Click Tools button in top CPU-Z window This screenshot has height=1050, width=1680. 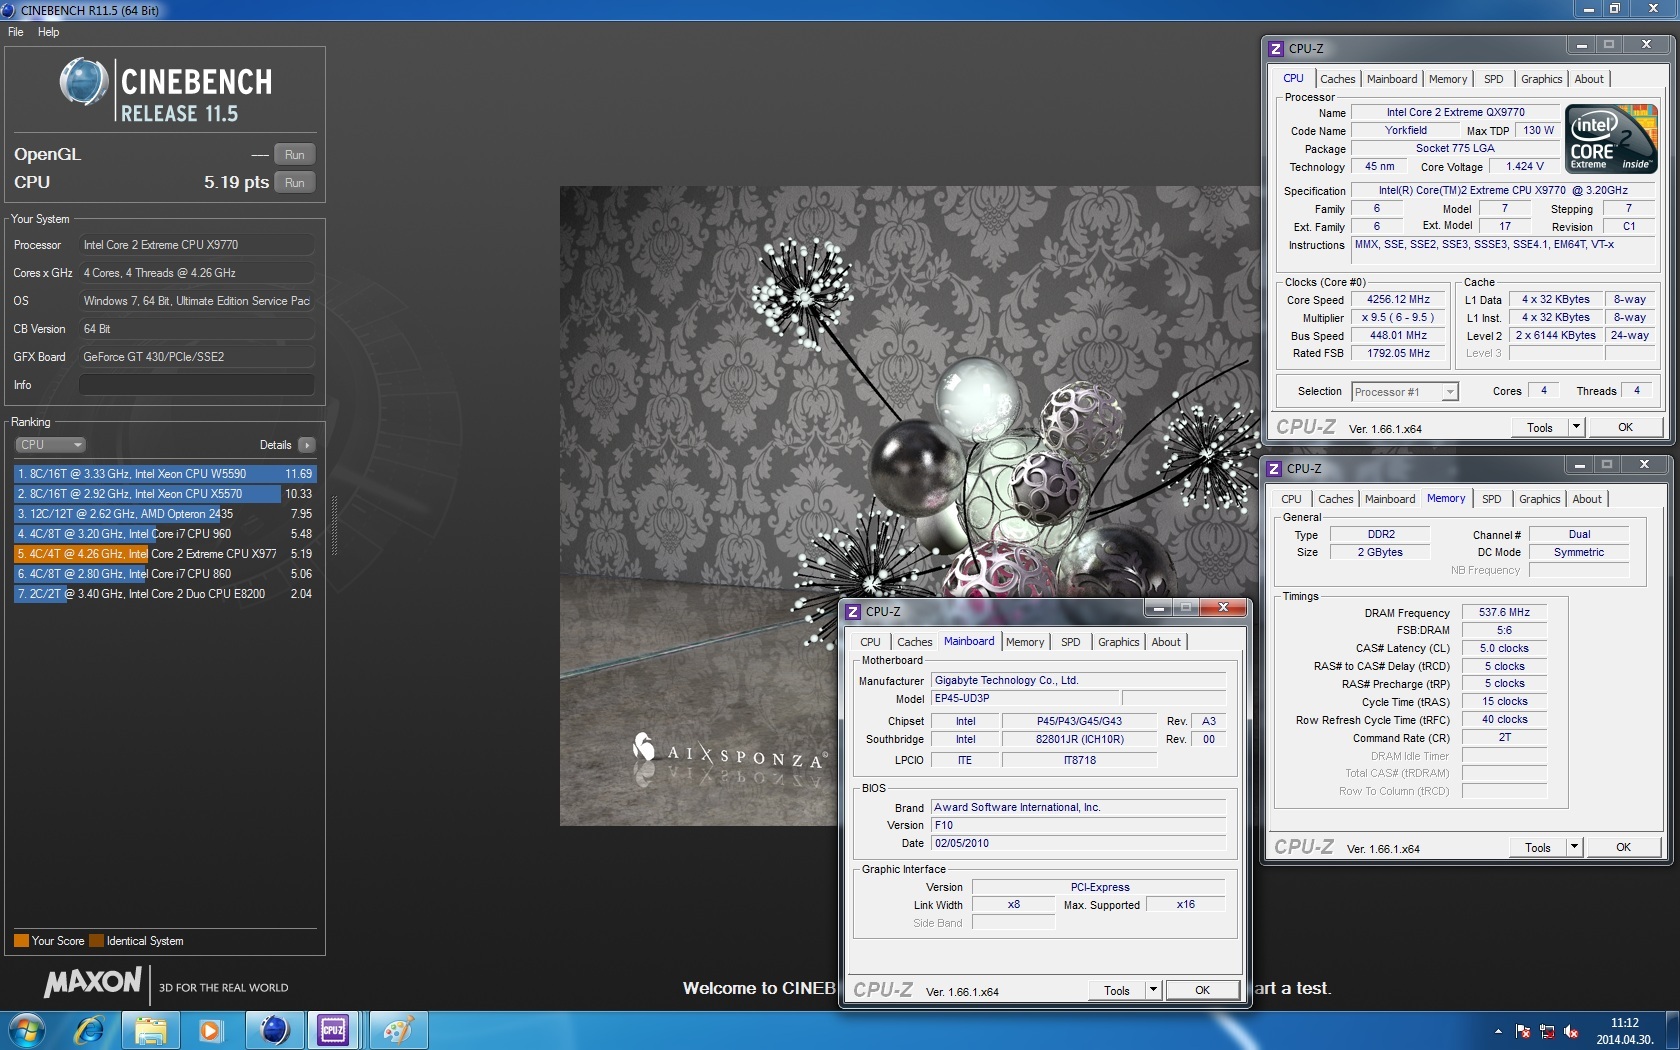point(1540,427)
